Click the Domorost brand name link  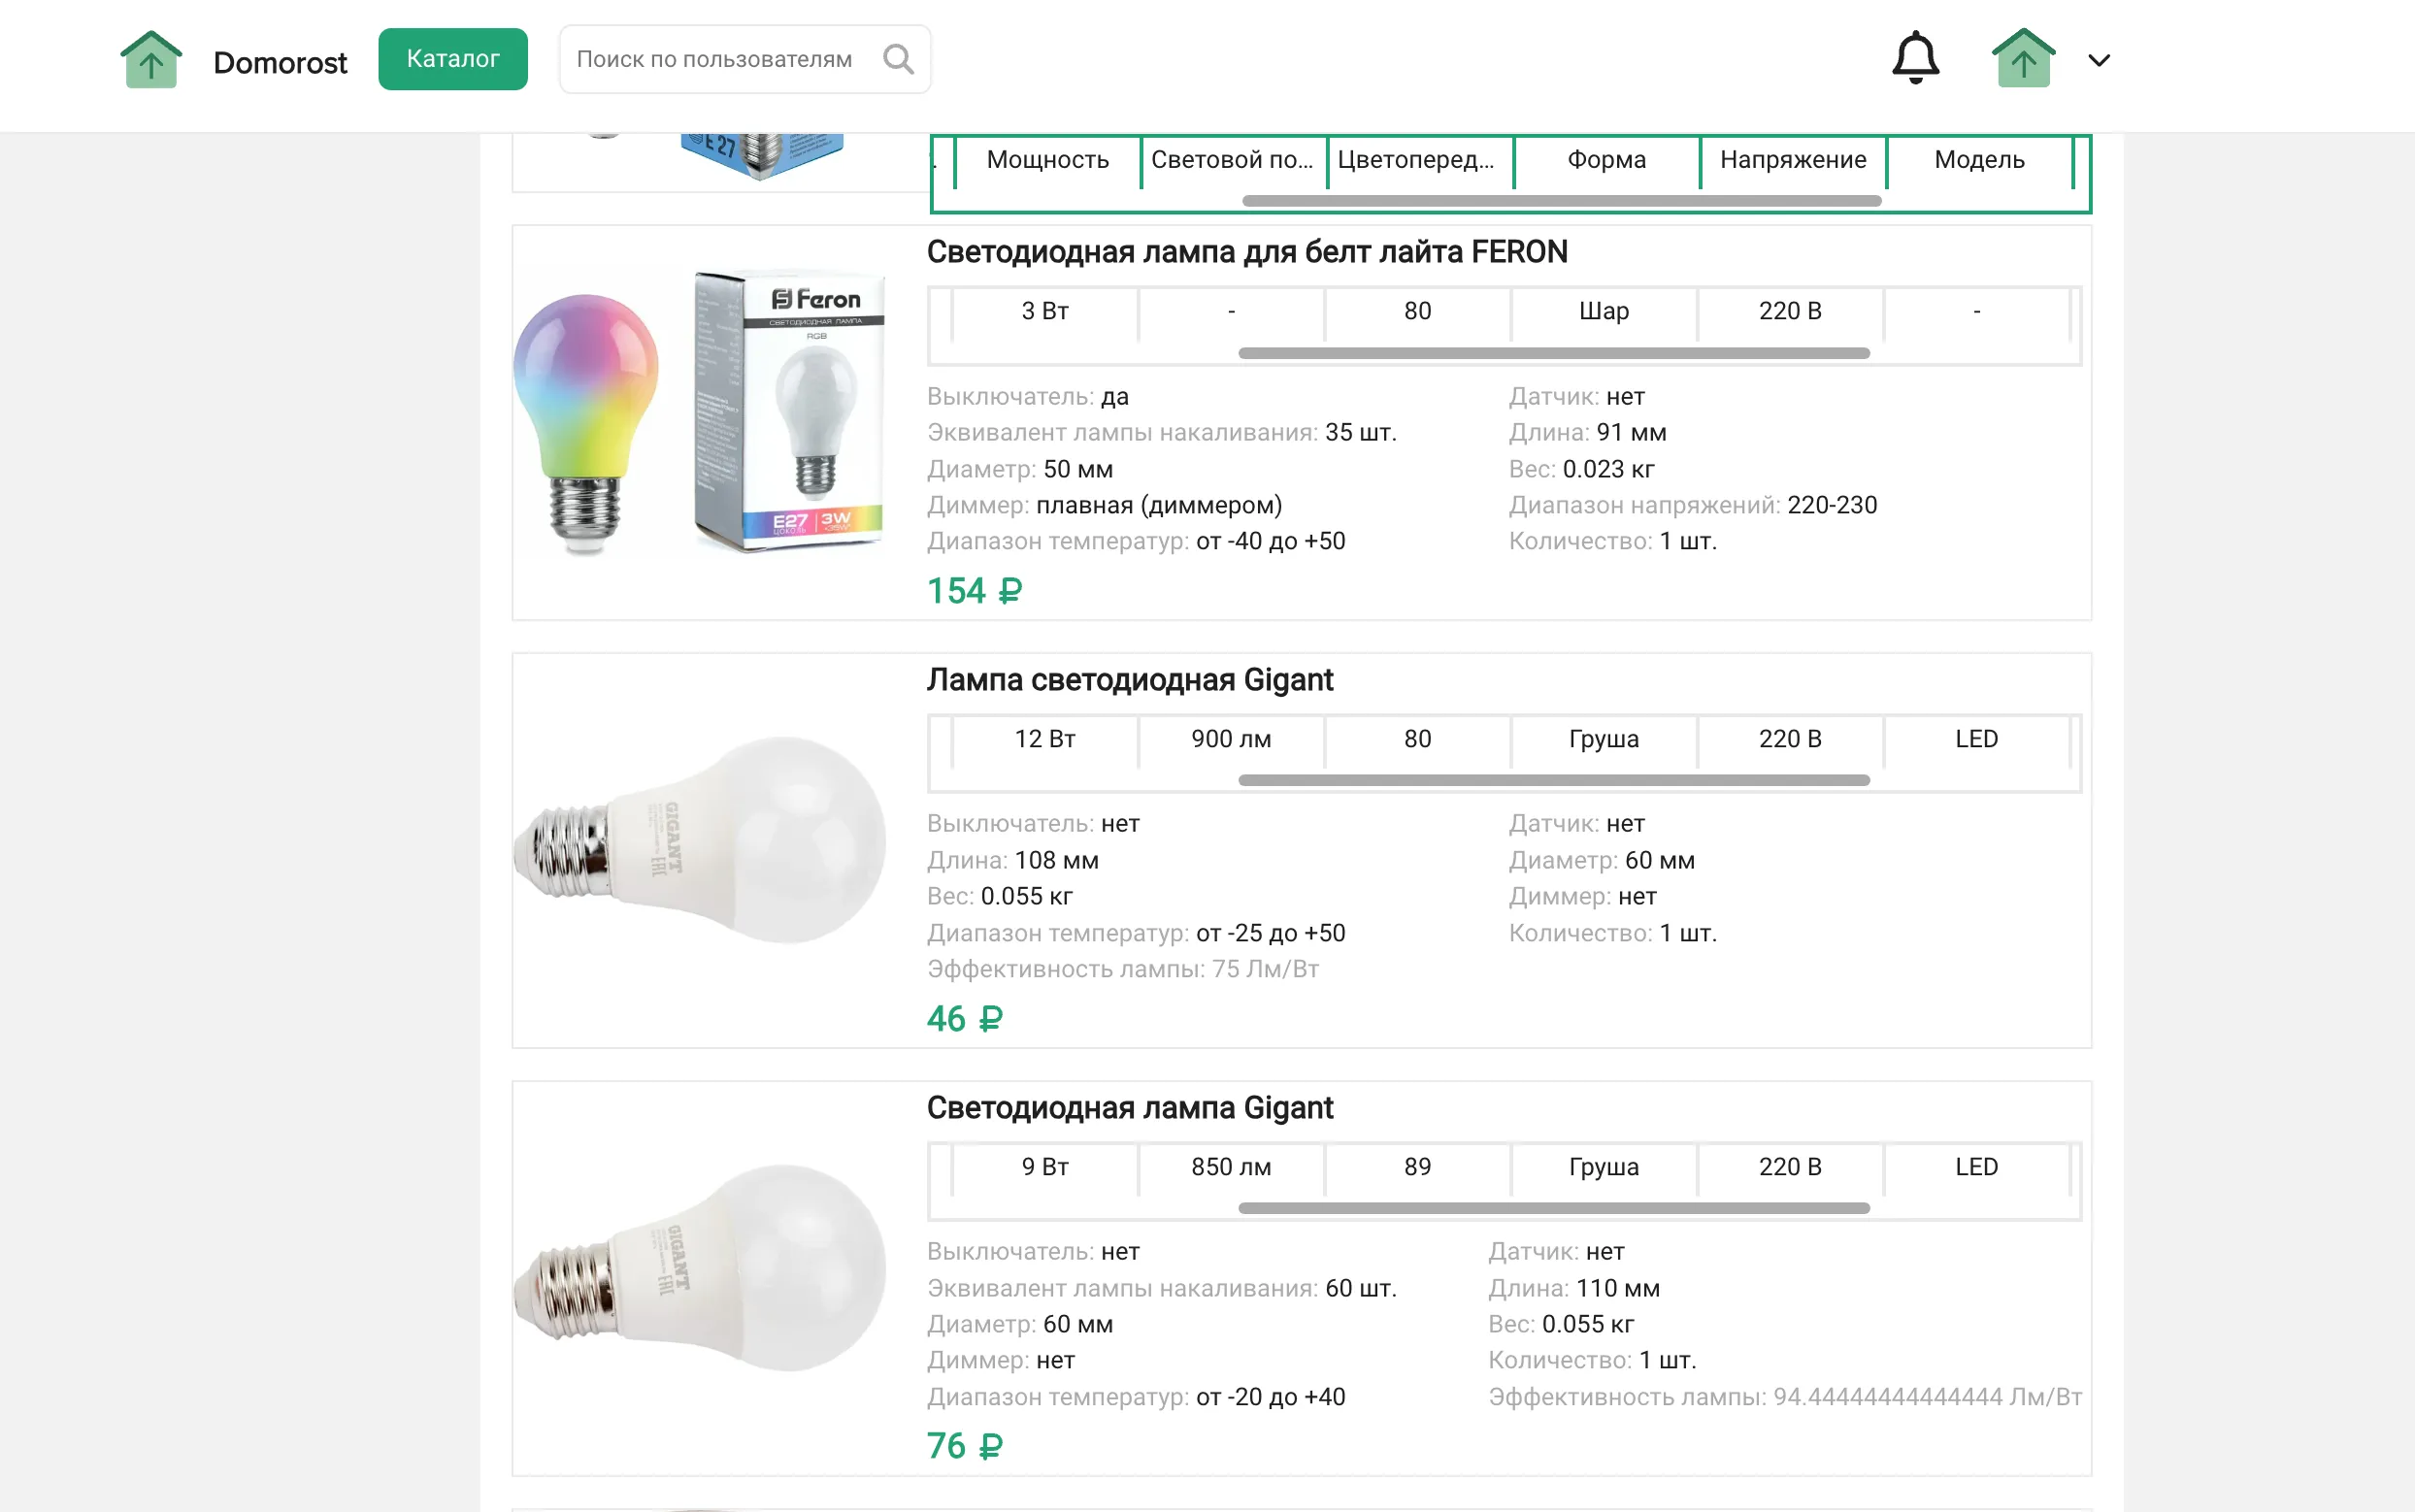(279, 62)
